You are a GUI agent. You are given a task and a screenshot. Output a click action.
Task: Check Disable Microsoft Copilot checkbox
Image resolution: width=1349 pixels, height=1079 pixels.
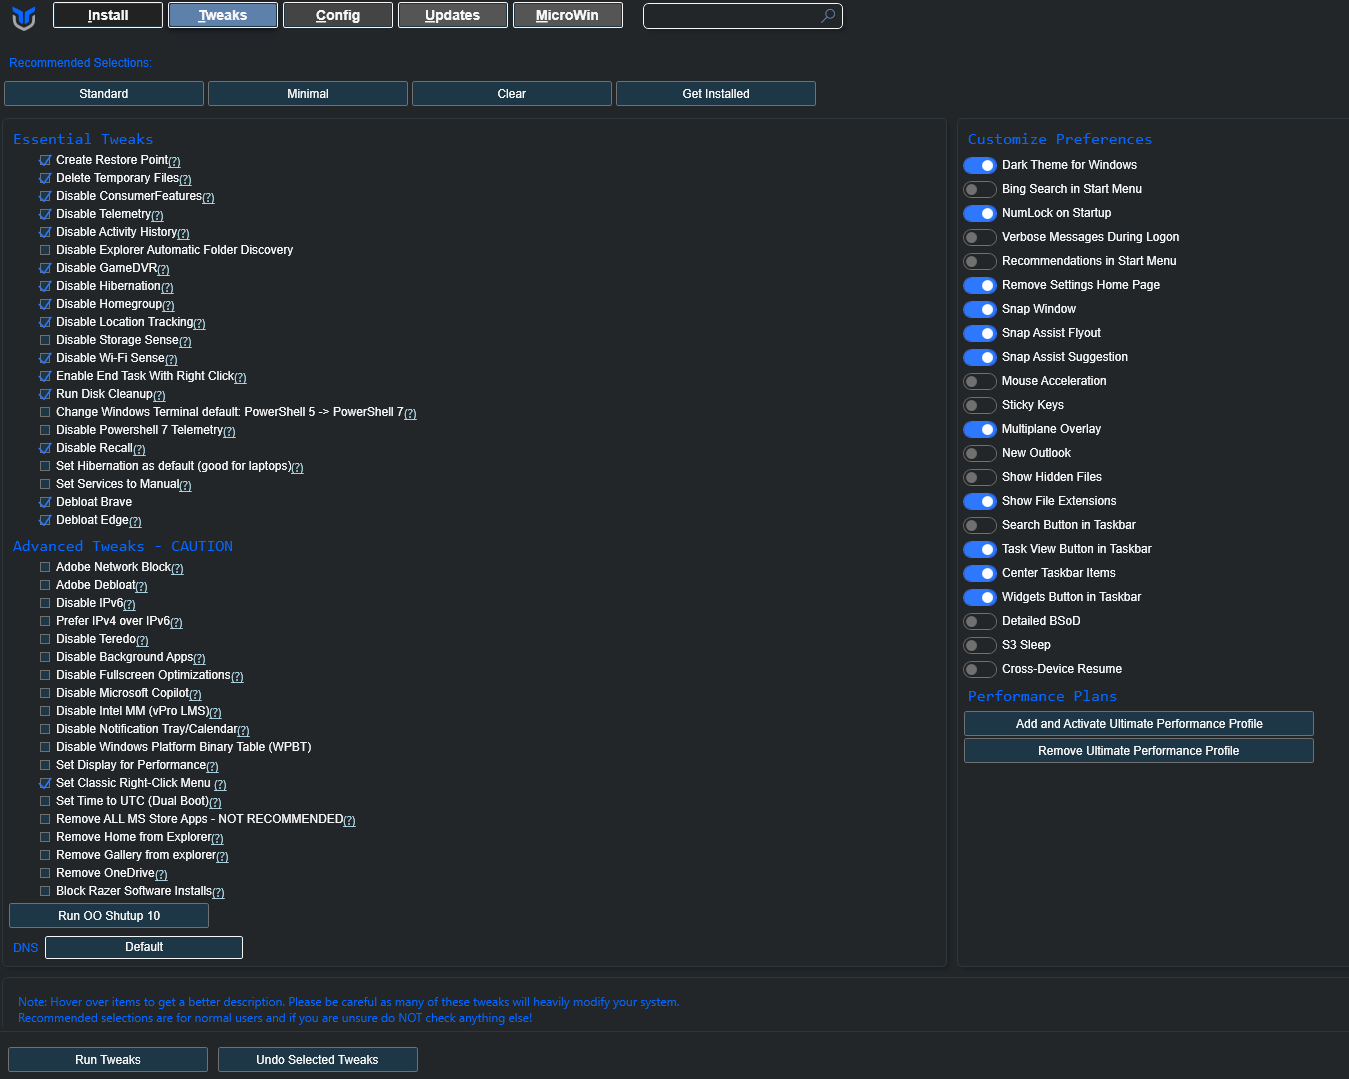(45, 693)
